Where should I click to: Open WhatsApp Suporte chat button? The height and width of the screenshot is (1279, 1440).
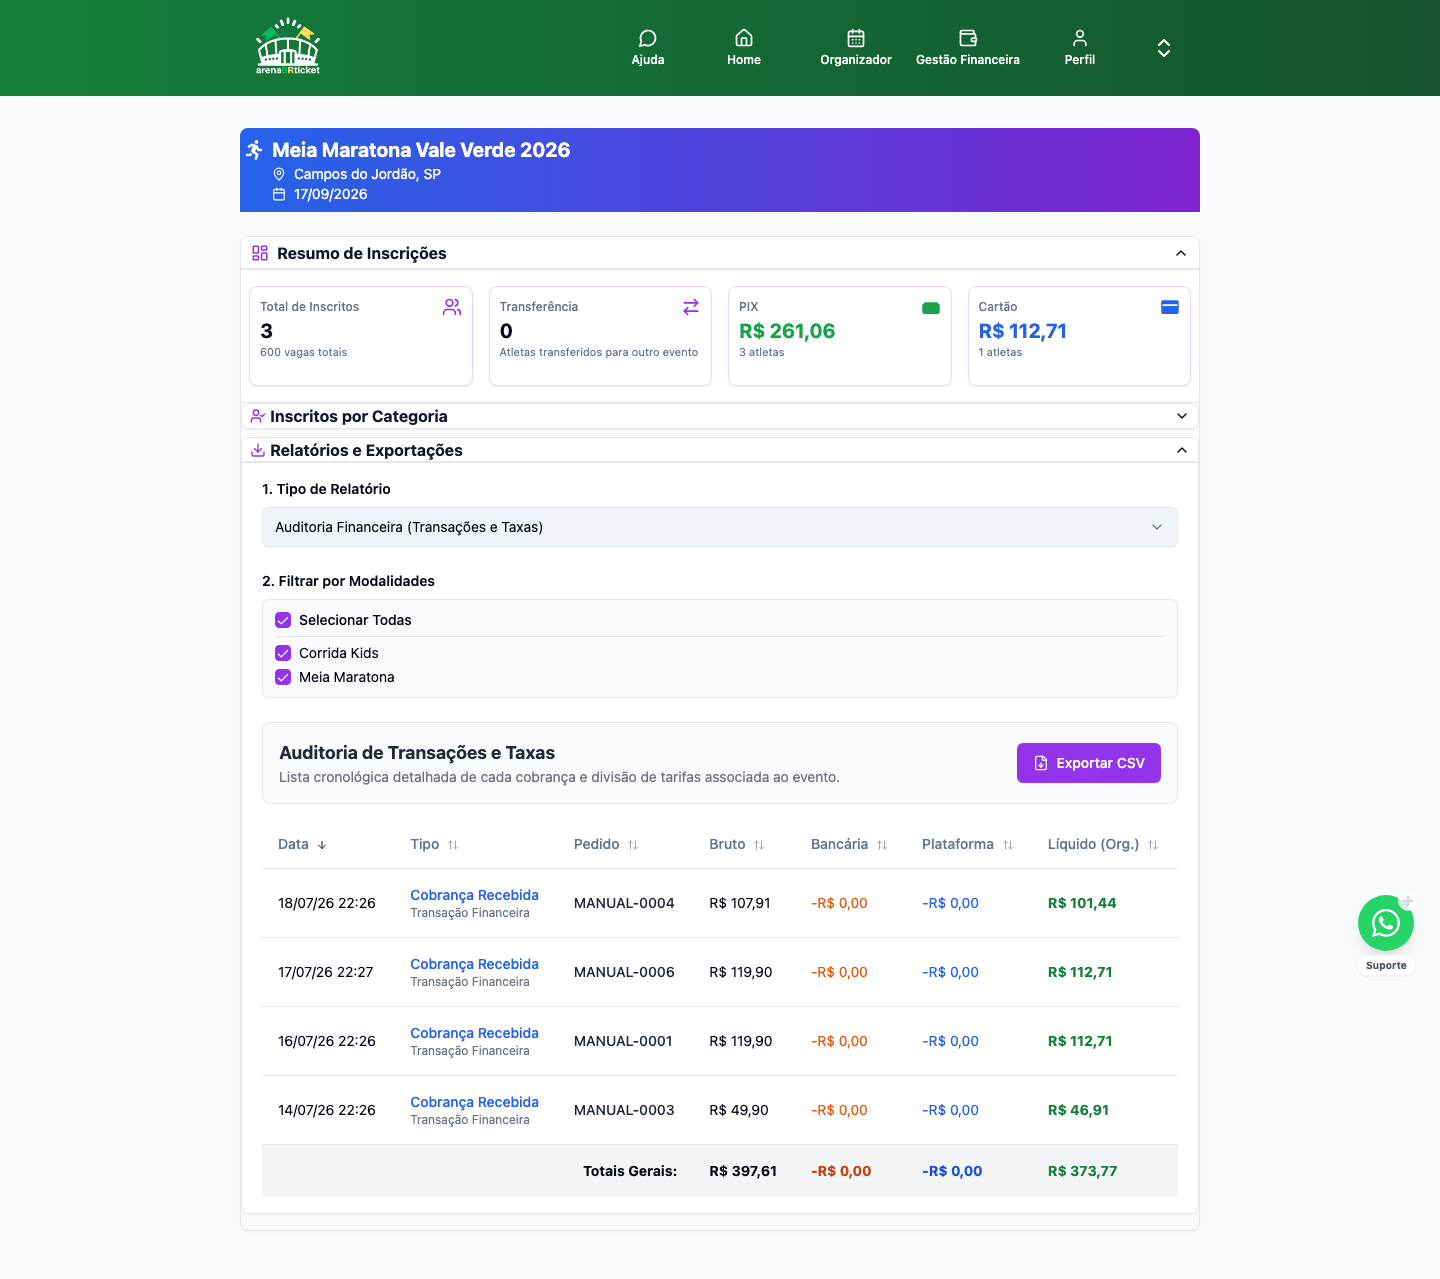(1386, 923)
